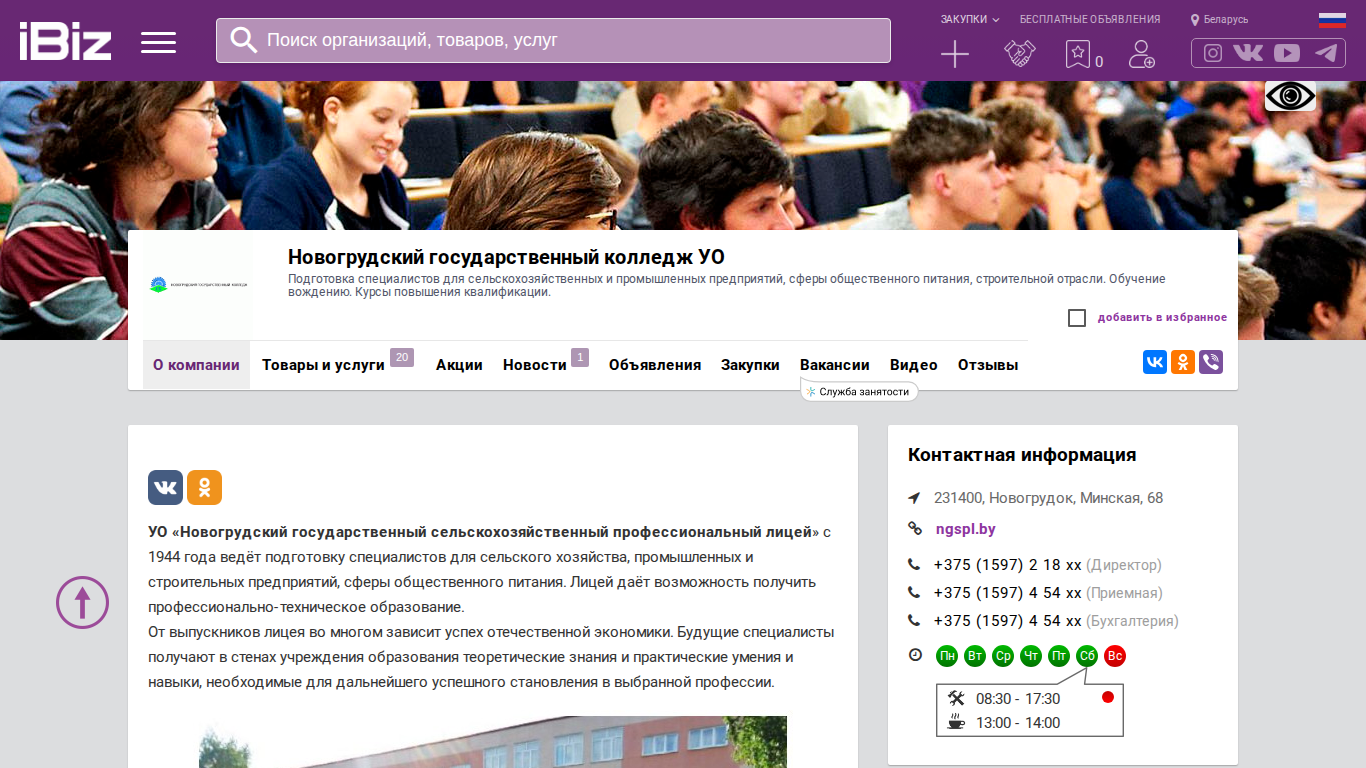Click 'БЕСПЛАТНЫЕ ОБЪЯВЛЕНИЯ' header link
The width and height of the screenshot is (1366, 768).
(1090, 19)
